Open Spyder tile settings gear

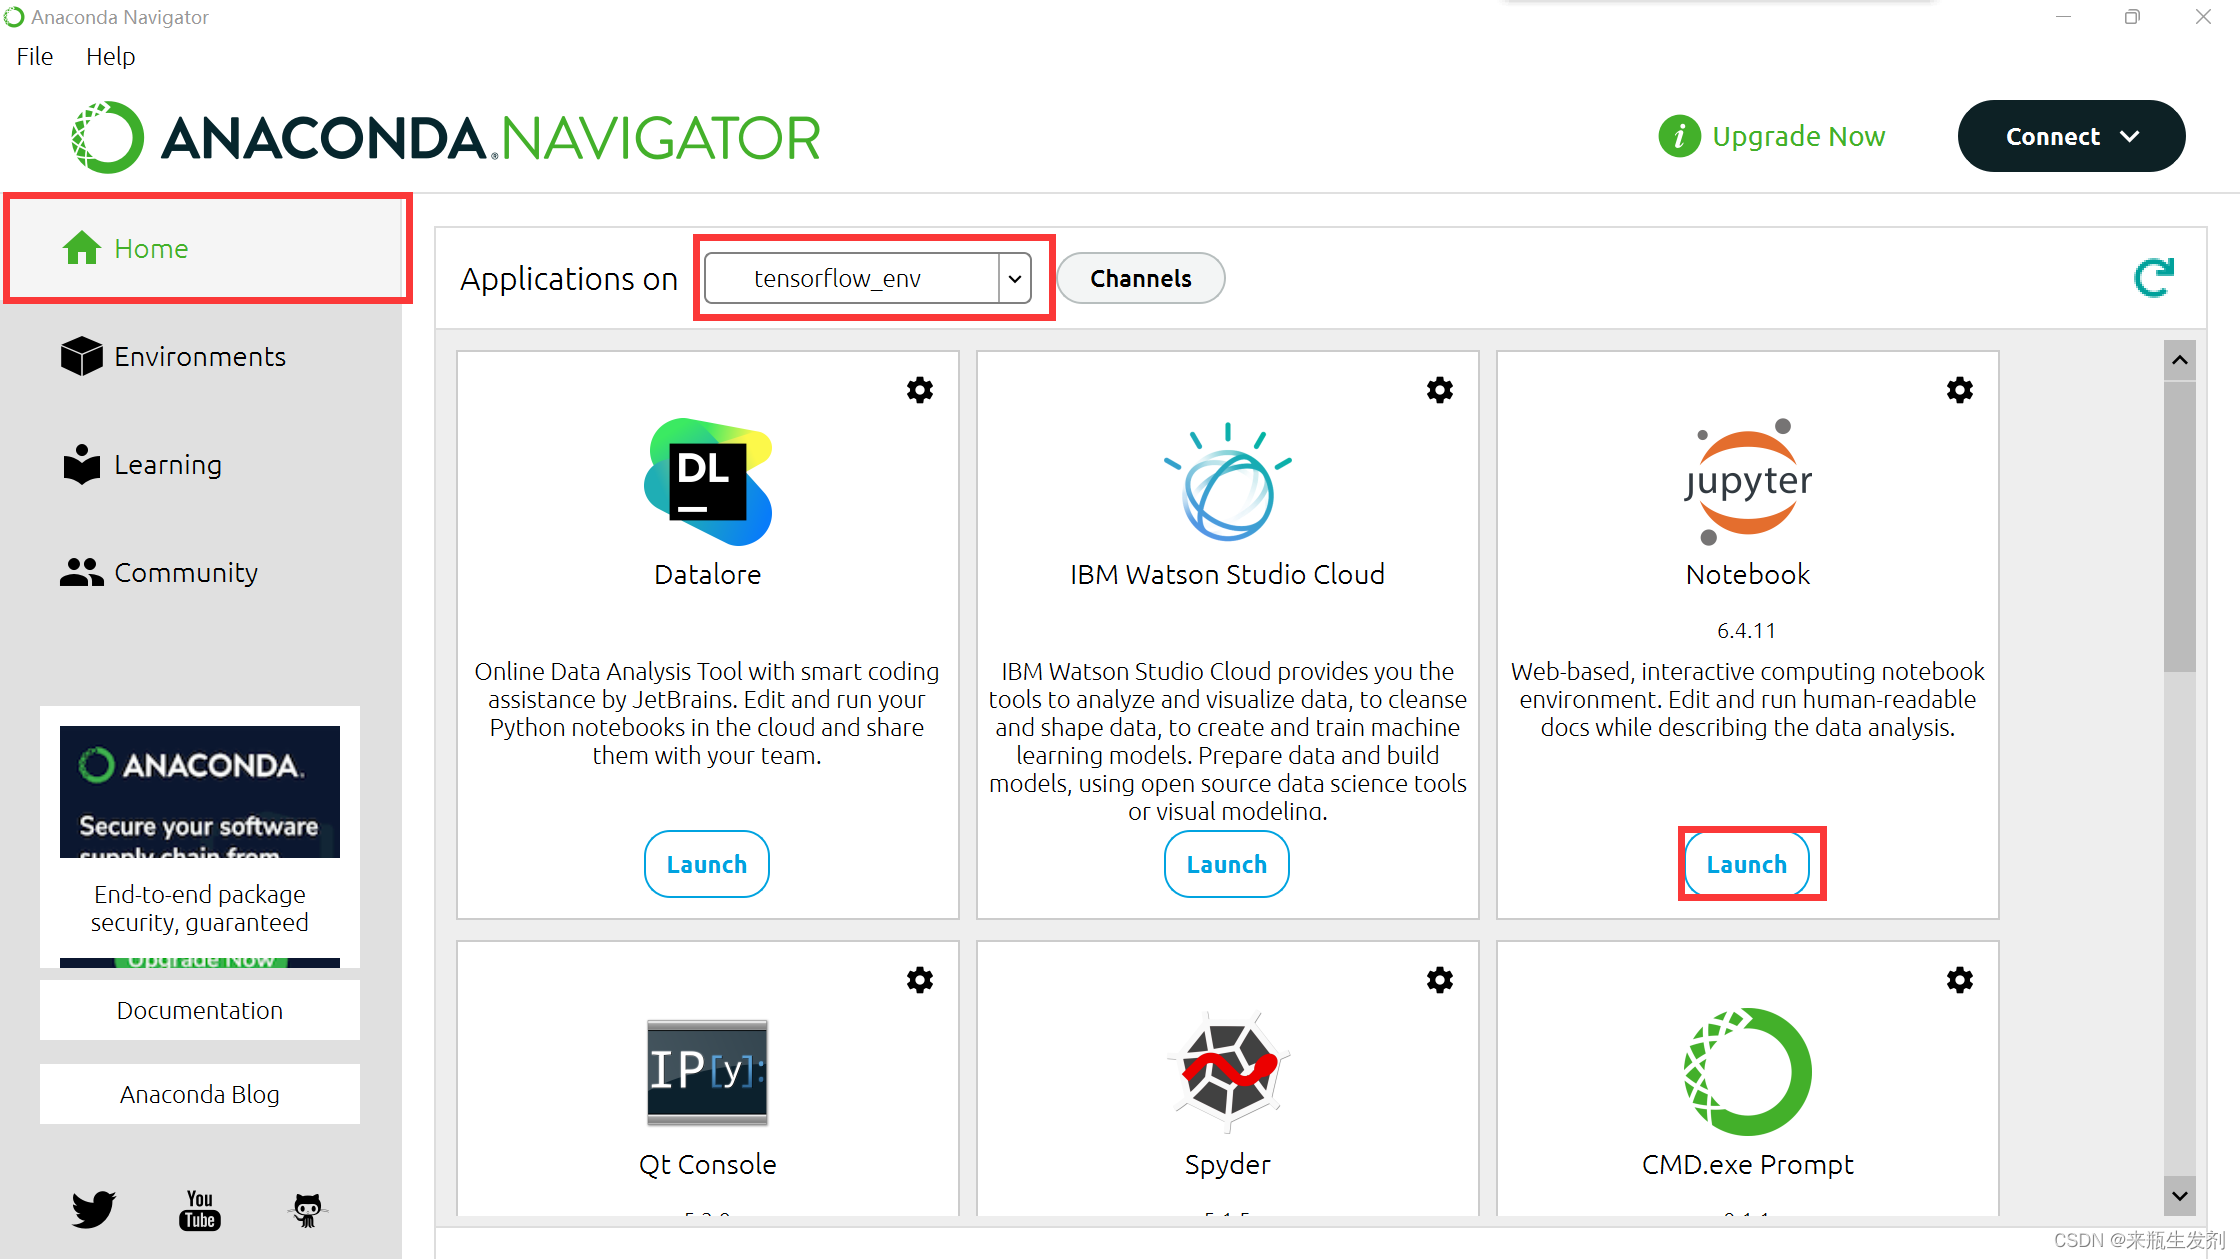click(1440, 980)
